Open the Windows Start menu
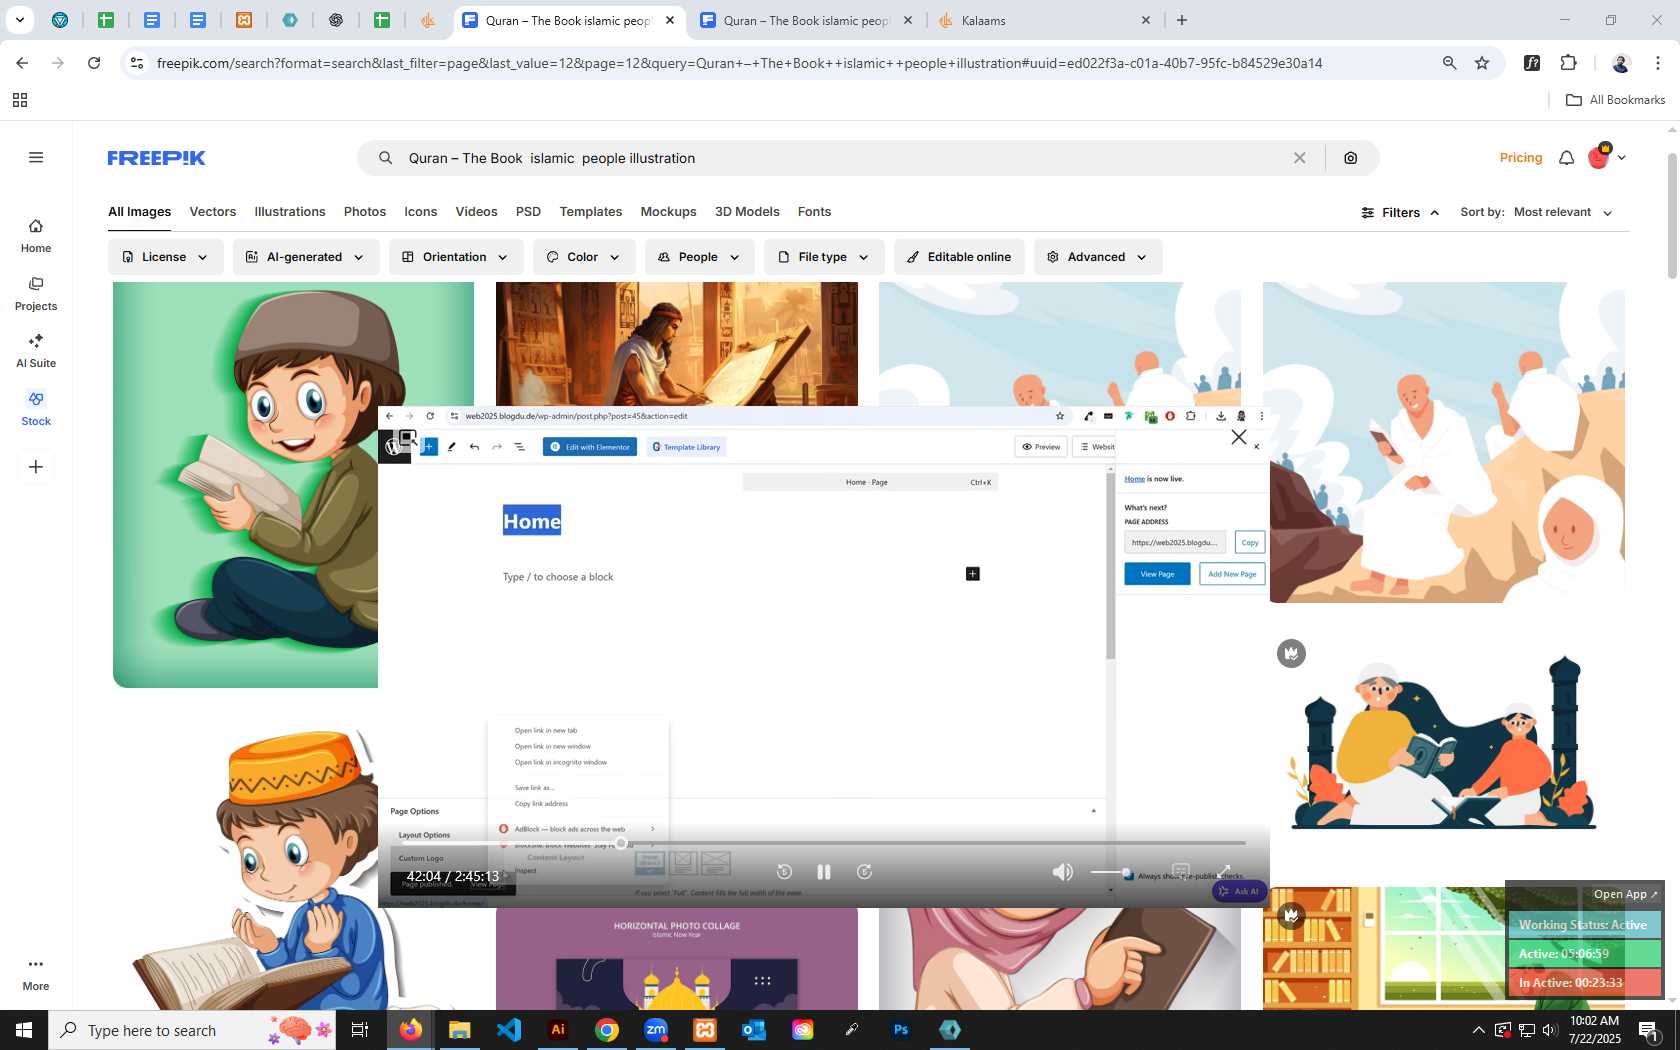The width and height of the screenshot is (1680, 1050). pyautogui.click(x=24, y=1030)
